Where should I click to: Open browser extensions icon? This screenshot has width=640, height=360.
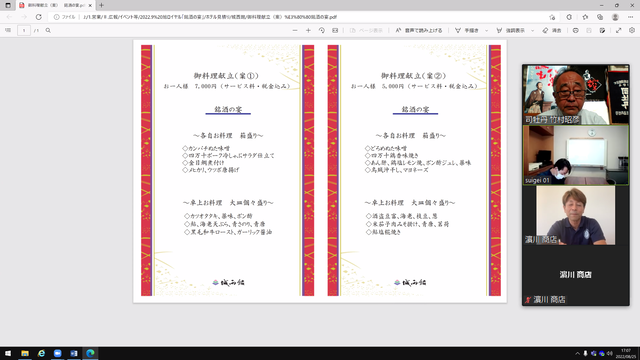click(569, 17)
